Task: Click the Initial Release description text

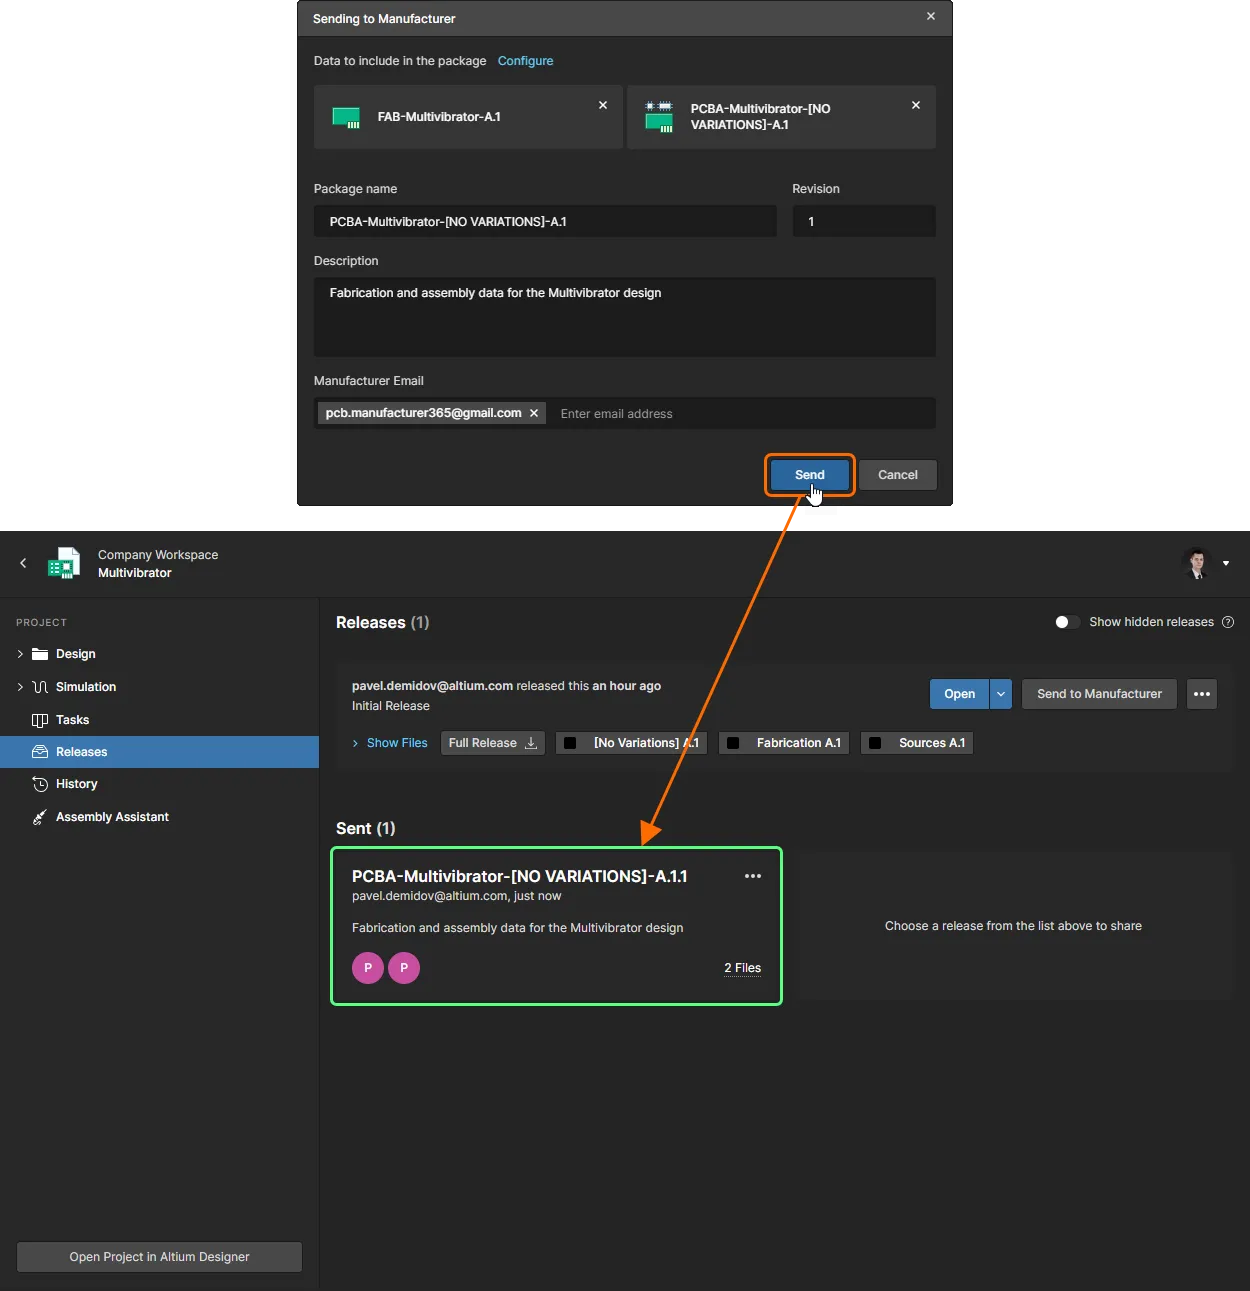Action: (x=391, y=706)
